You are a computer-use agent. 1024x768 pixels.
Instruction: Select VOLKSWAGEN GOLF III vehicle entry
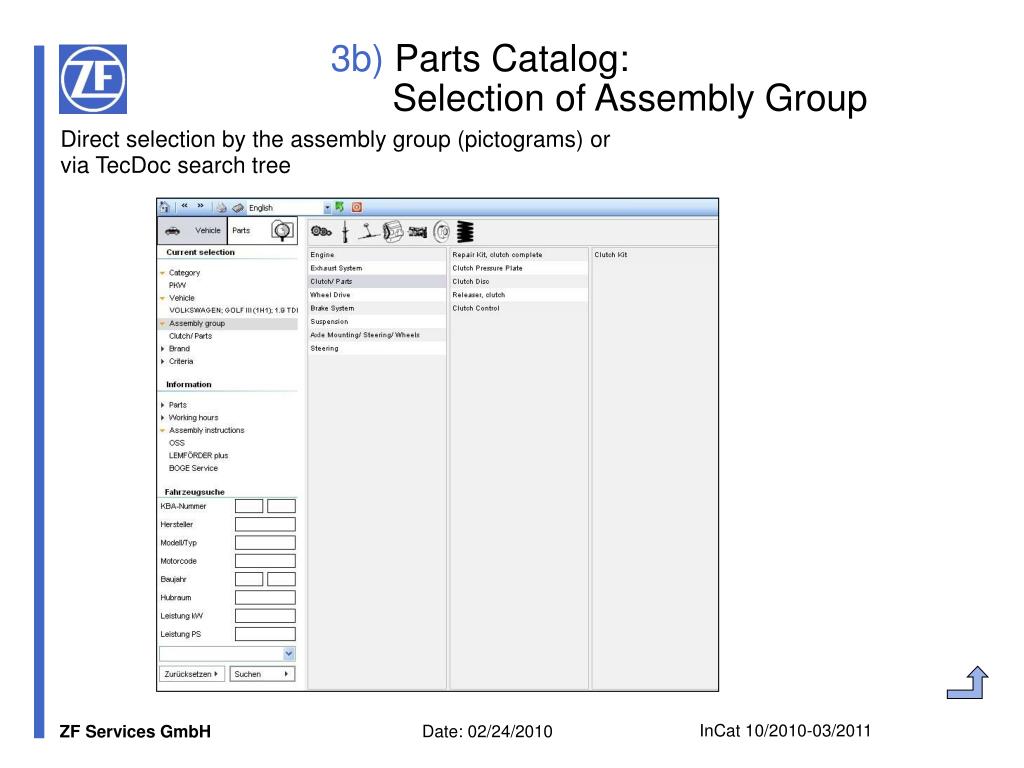(x=233, y=310)
